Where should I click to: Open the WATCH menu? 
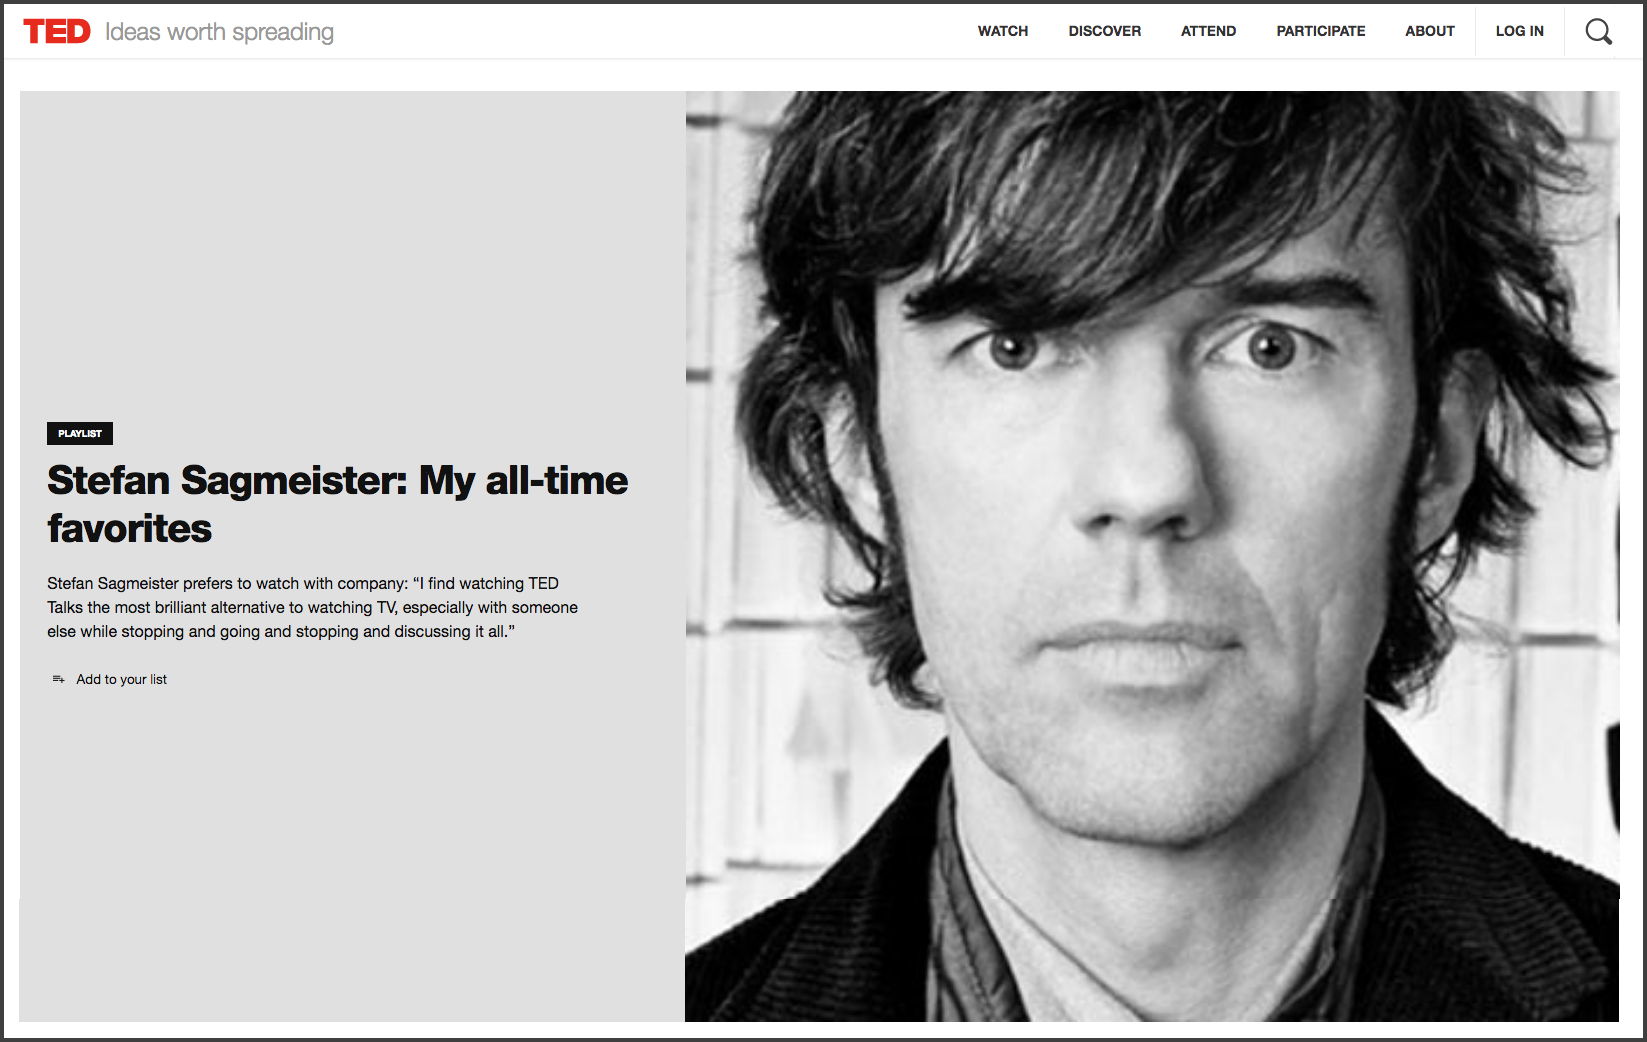[1003, 31]
